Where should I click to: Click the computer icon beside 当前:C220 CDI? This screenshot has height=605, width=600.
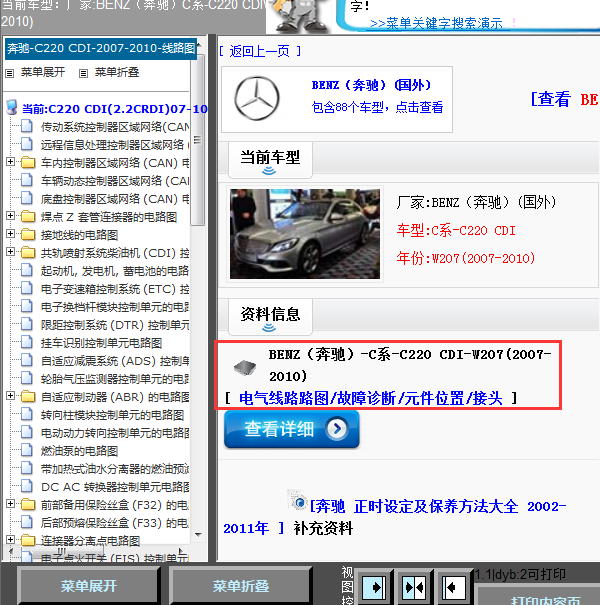coord(12,108)
